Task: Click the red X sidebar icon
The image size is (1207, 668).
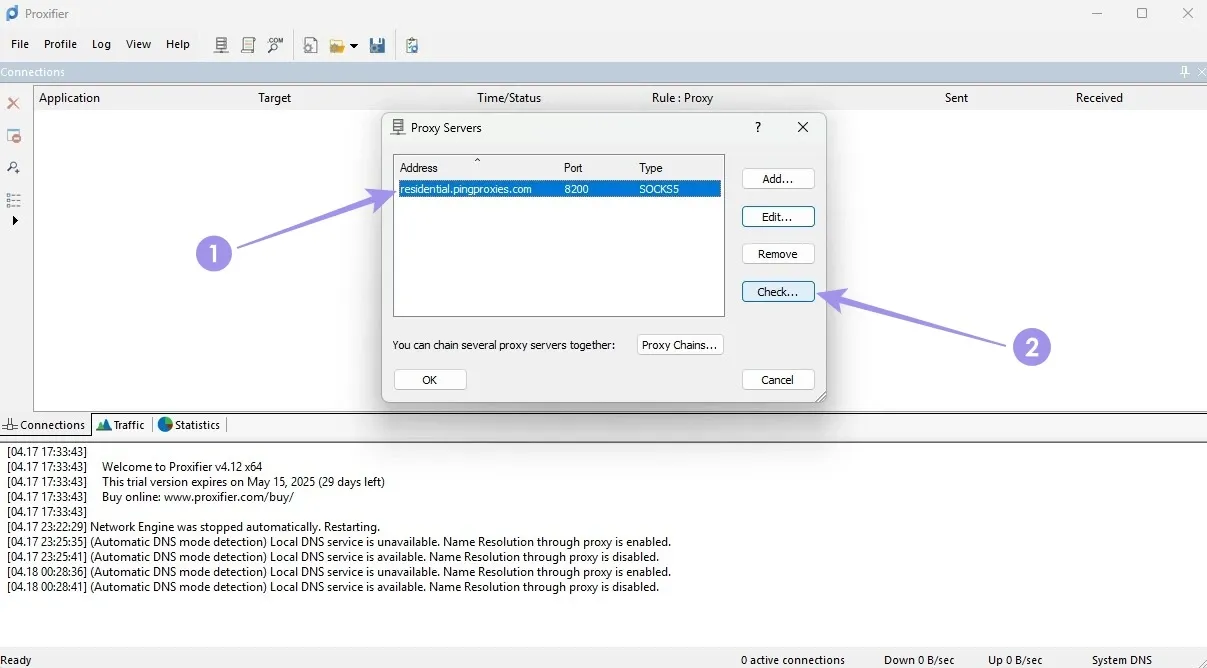Action: click(x=14, y=103)
